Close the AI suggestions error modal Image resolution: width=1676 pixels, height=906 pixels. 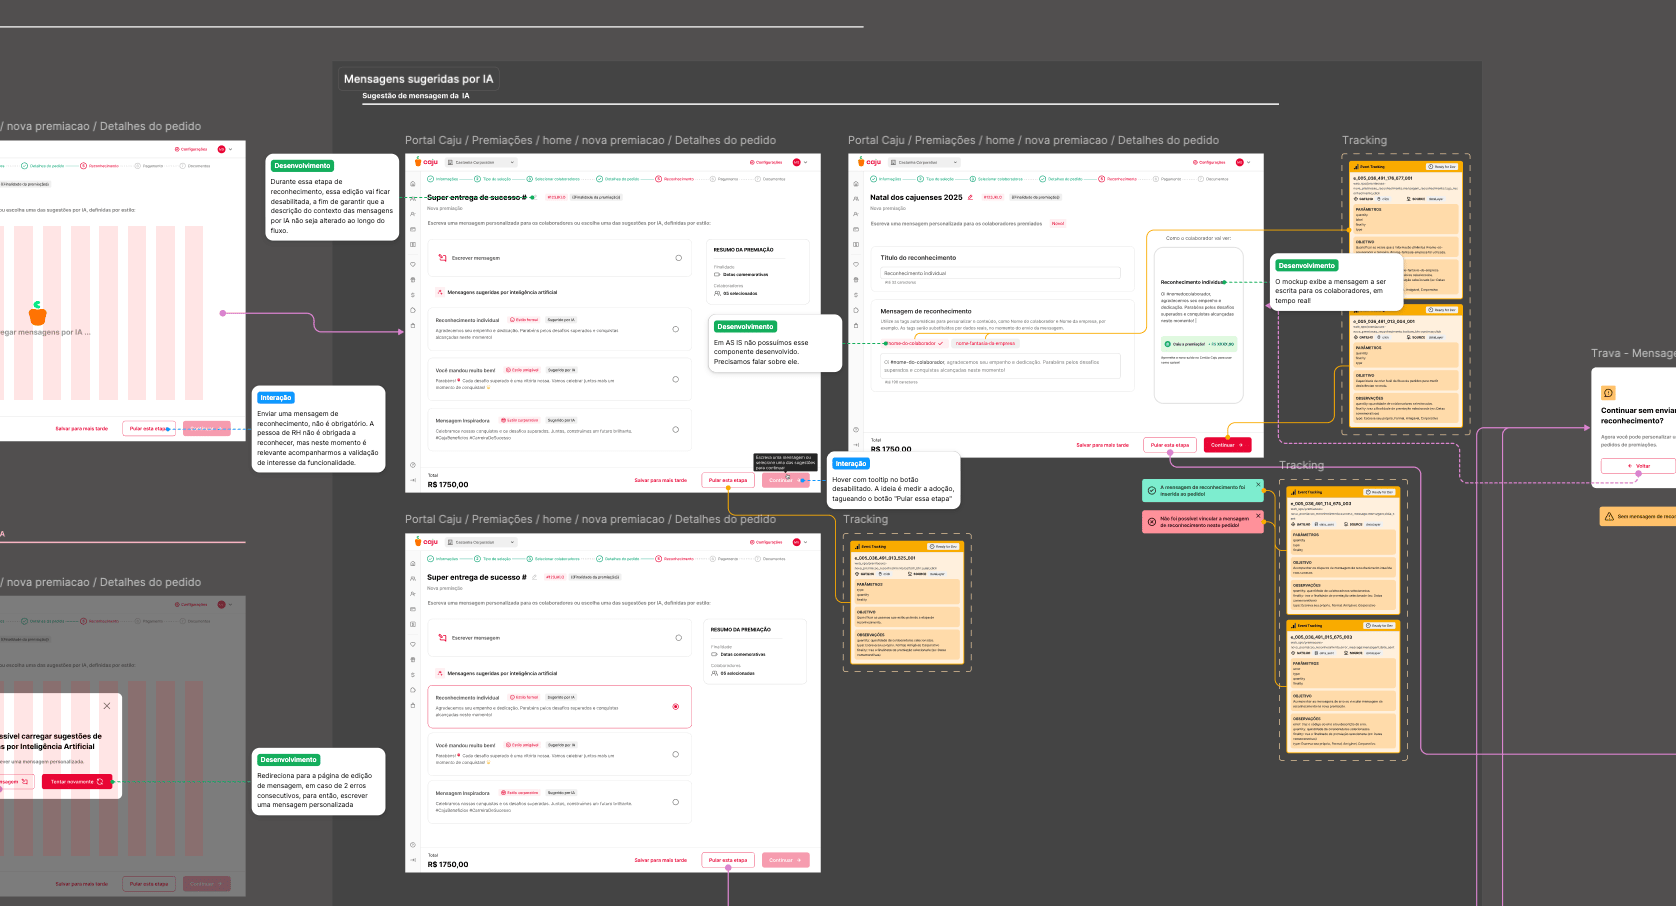click(x=107, y=706)
